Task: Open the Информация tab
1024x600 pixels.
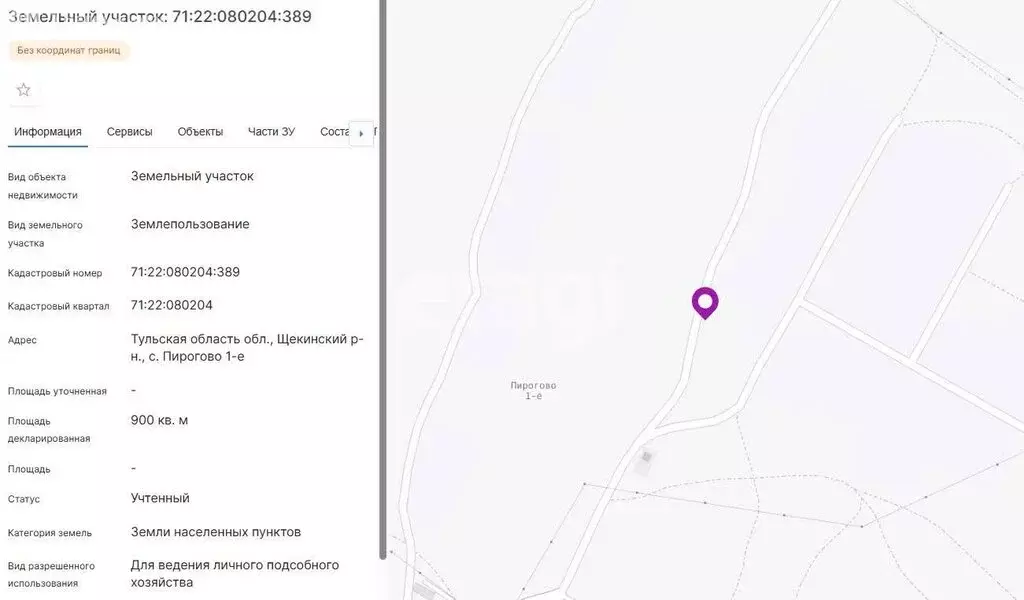Action: (48, 132)
